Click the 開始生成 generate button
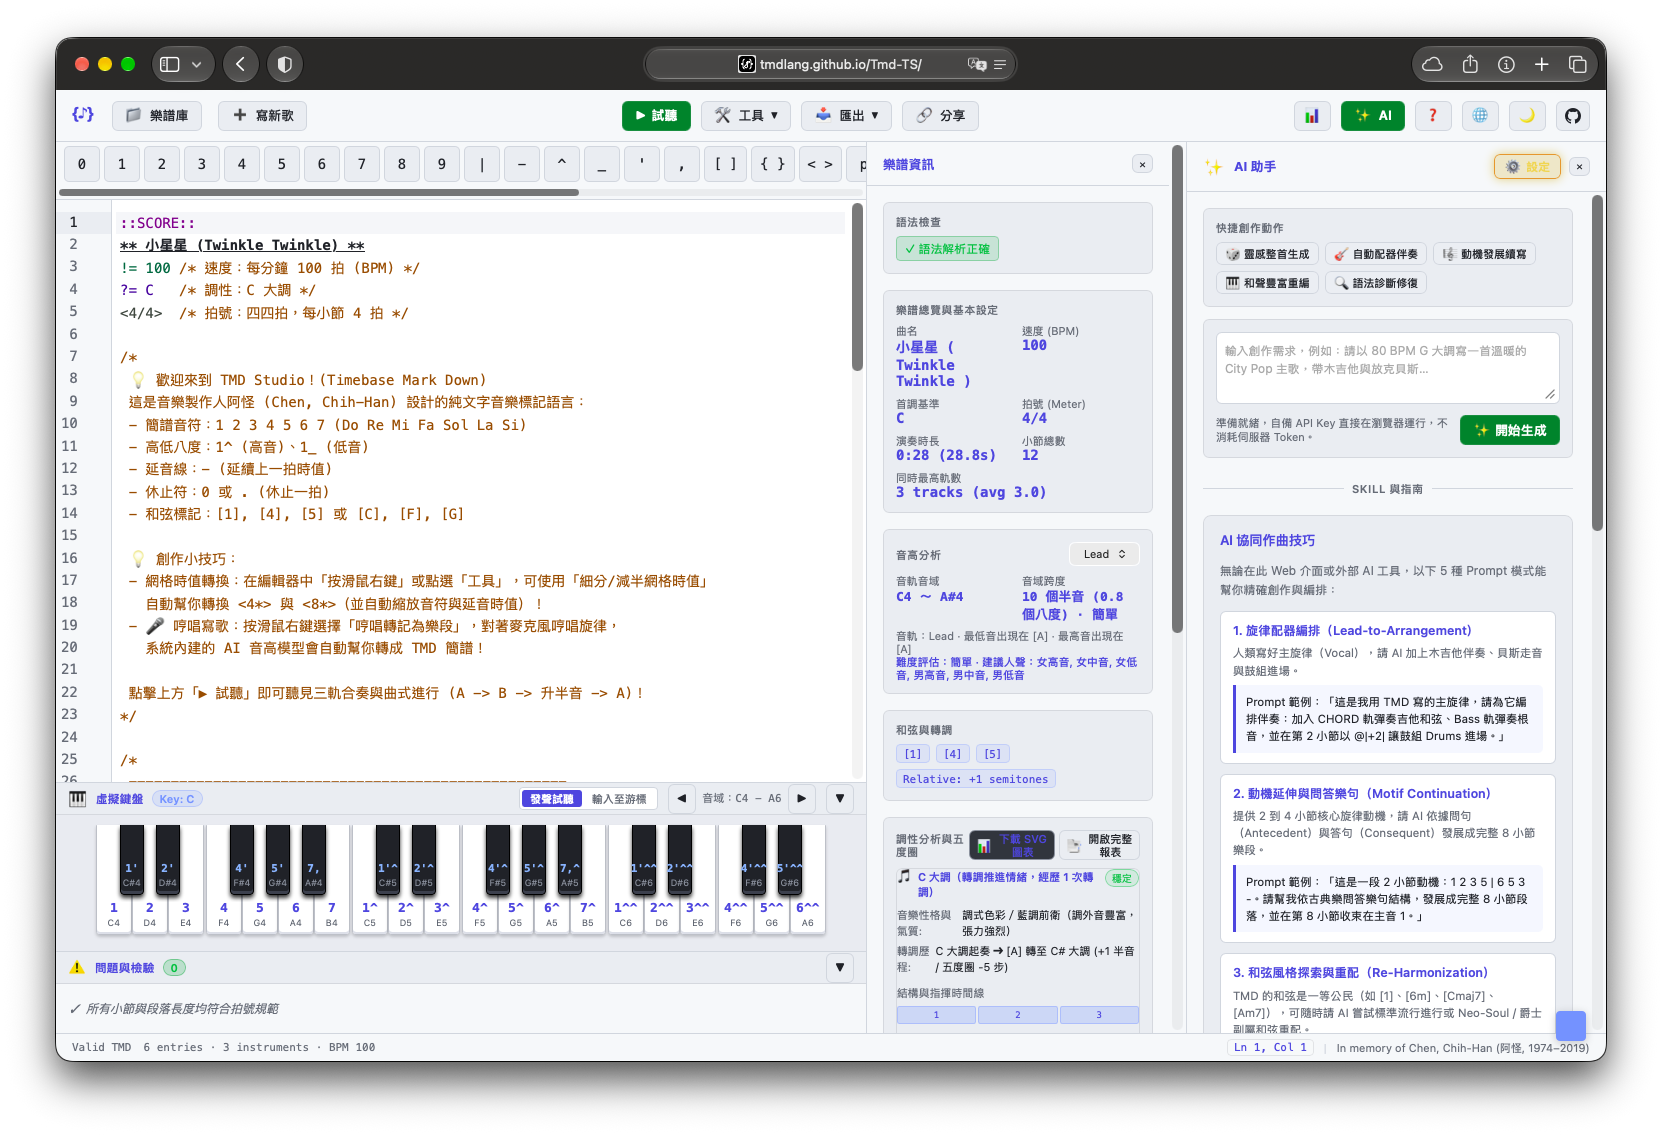 (1509, 430)
